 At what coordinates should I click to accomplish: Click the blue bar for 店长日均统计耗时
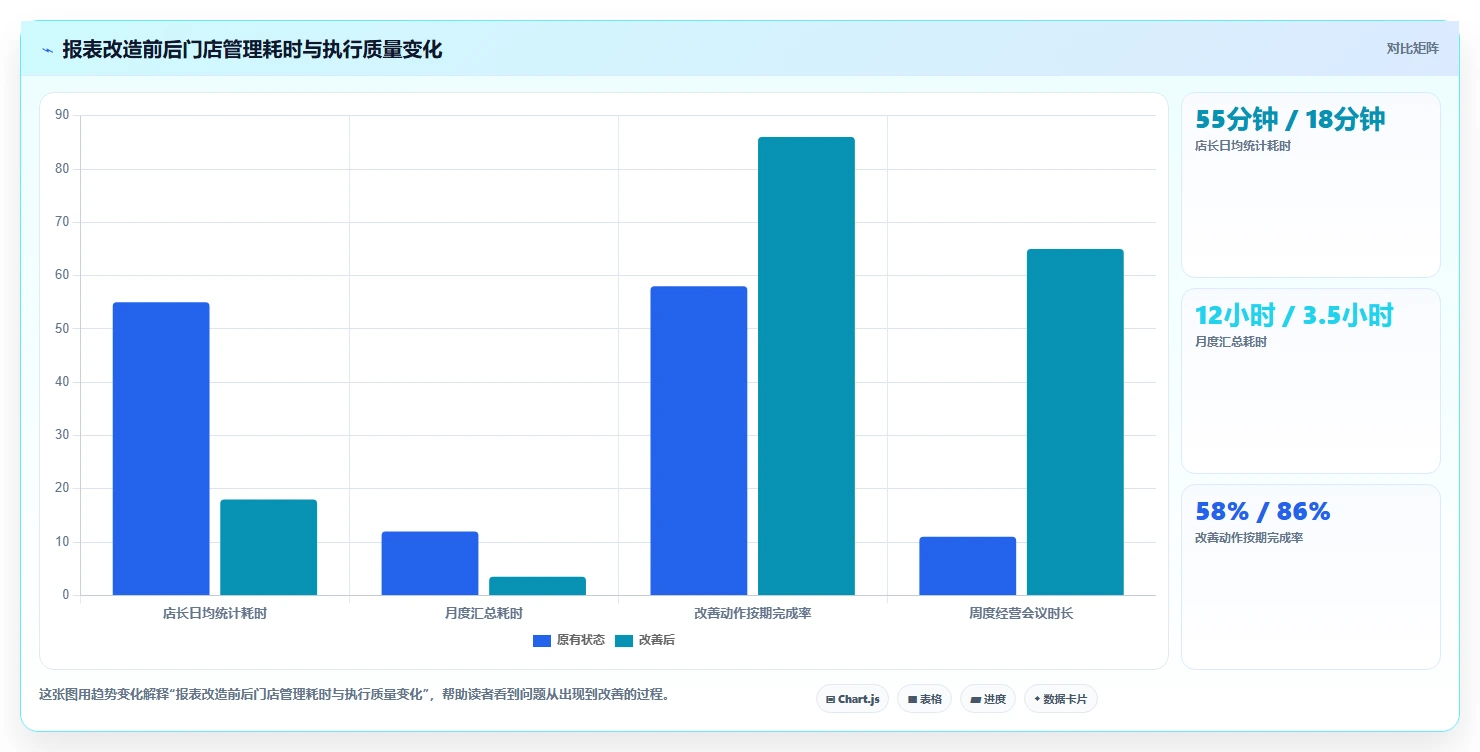coord(161,449)
